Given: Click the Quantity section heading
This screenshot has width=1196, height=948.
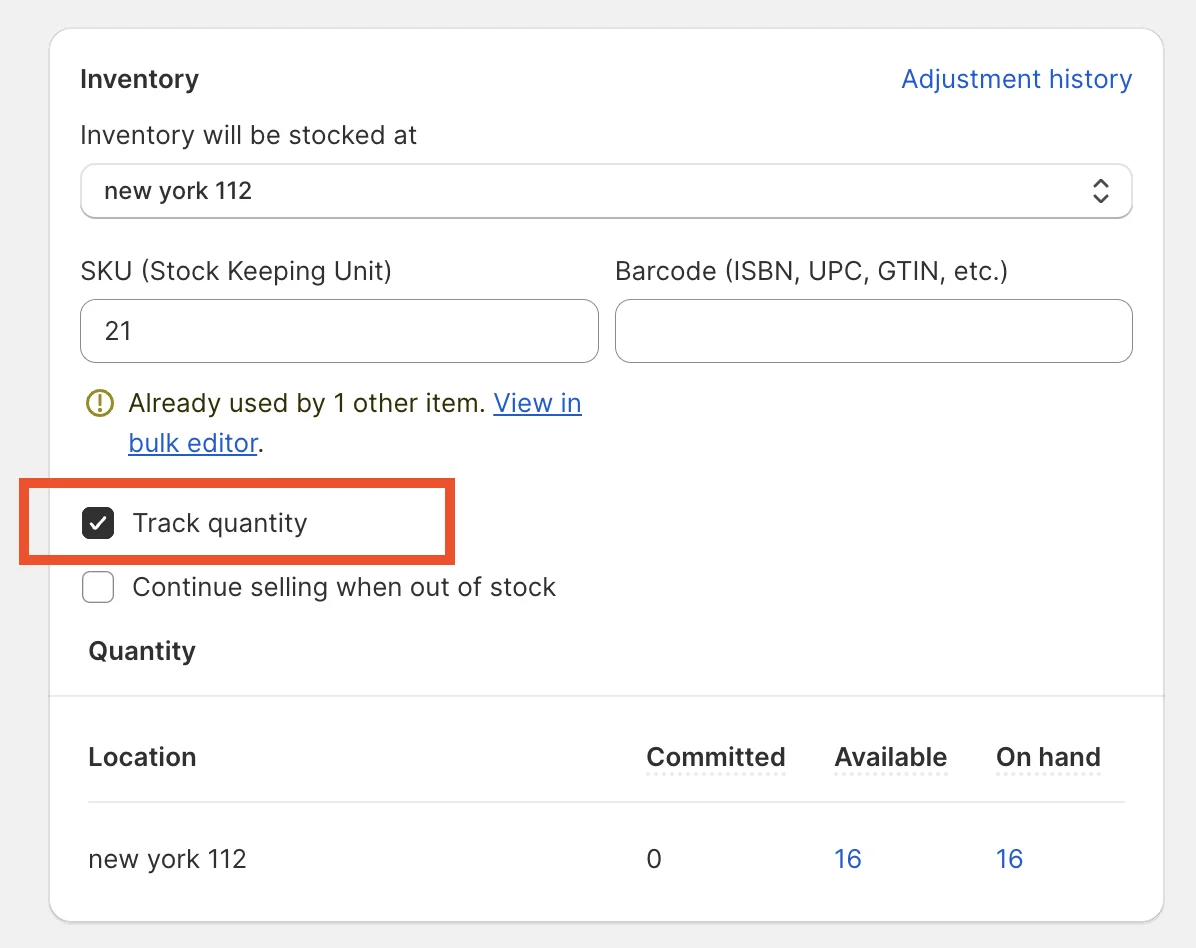Looking at the screenshot, I should 142,651.
